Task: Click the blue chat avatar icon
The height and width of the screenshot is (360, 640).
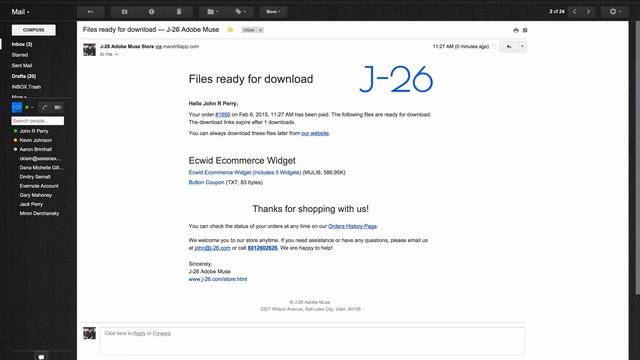Action: pos(17,107)
